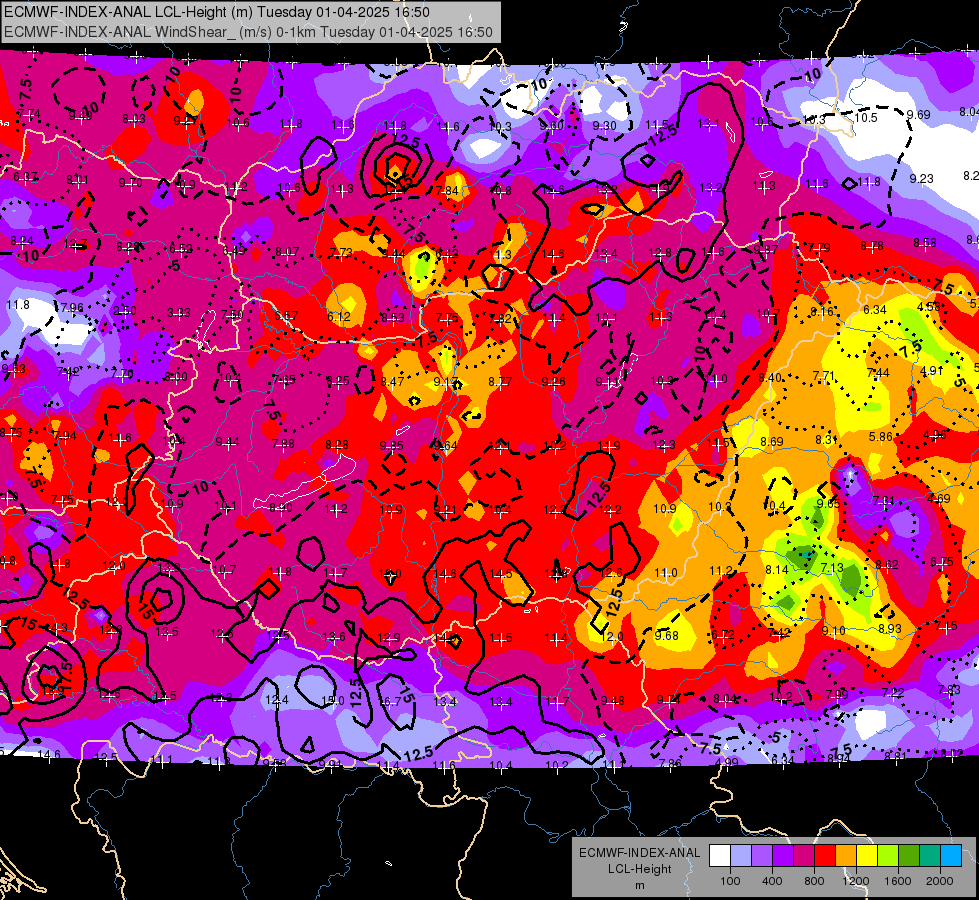Screen dimensions: 979x900
Task: Click the WindShear 0-1km title line
Action: tap(248, 32)
